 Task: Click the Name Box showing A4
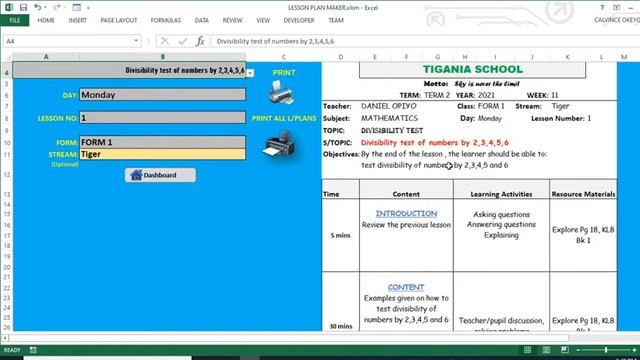[67, 41]
